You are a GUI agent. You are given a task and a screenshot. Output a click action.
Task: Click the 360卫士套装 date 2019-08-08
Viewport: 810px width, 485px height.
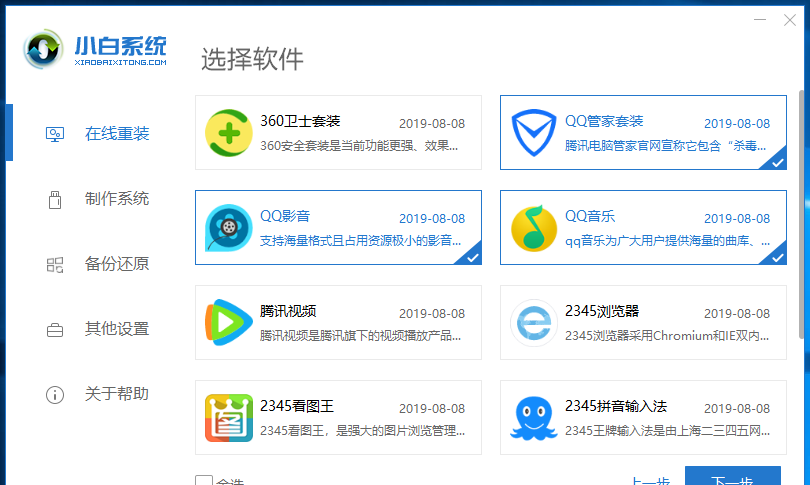(432, 124)
